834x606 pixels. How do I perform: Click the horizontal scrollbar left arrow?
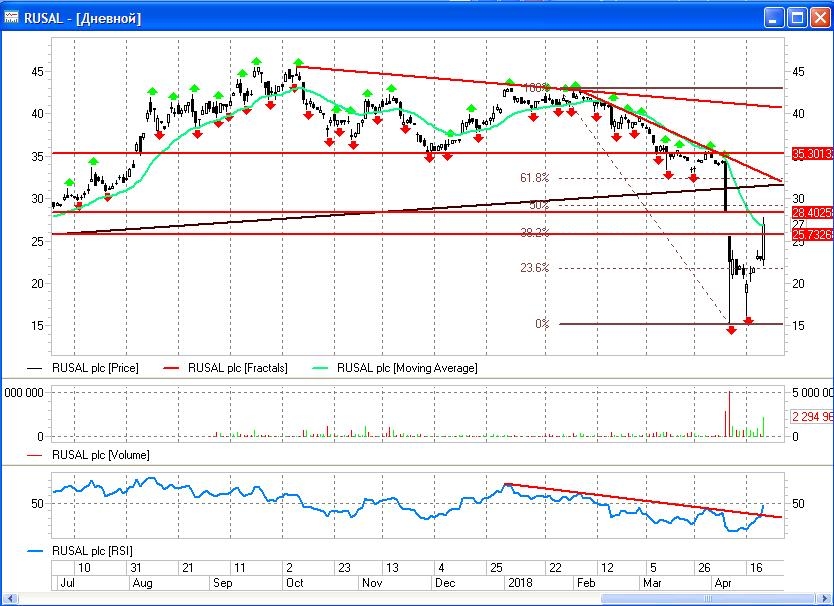tap(11, 598)
